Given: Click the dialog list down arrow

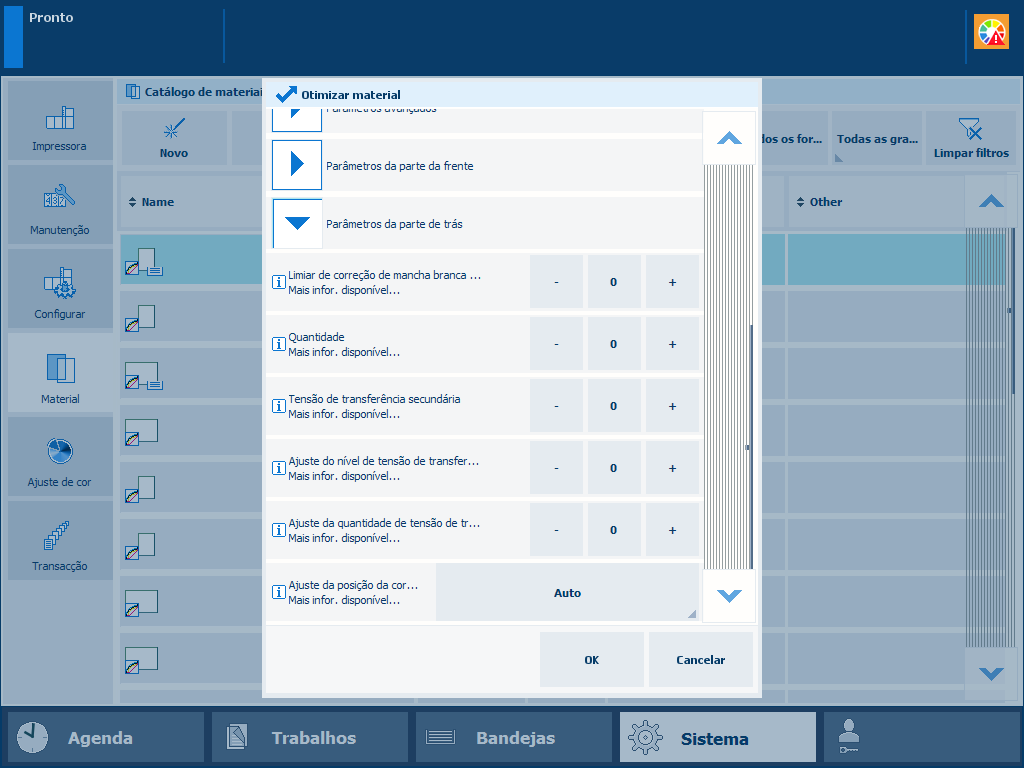Looking at the screenshot, I should pos(729,596).
